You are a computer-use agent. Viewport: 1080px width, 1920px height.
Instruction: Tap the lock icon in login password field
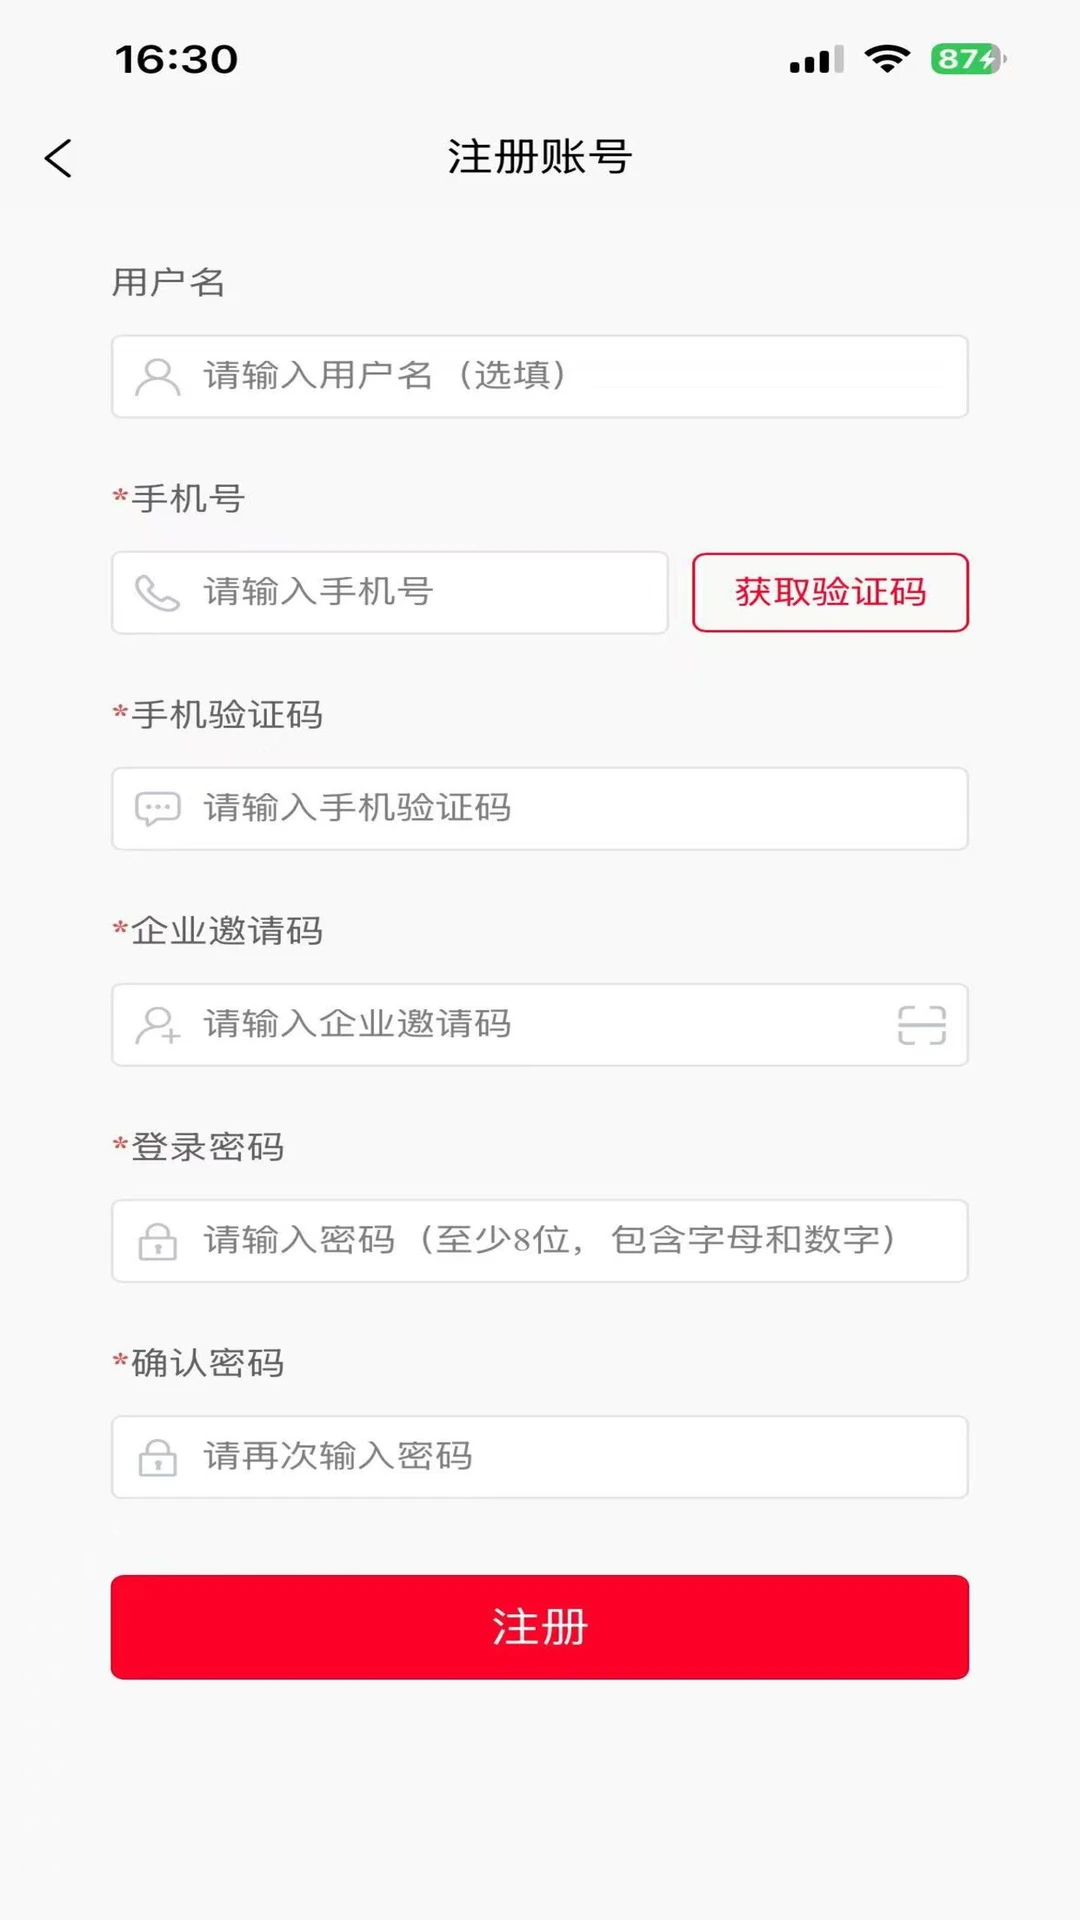click(157, 1241)
